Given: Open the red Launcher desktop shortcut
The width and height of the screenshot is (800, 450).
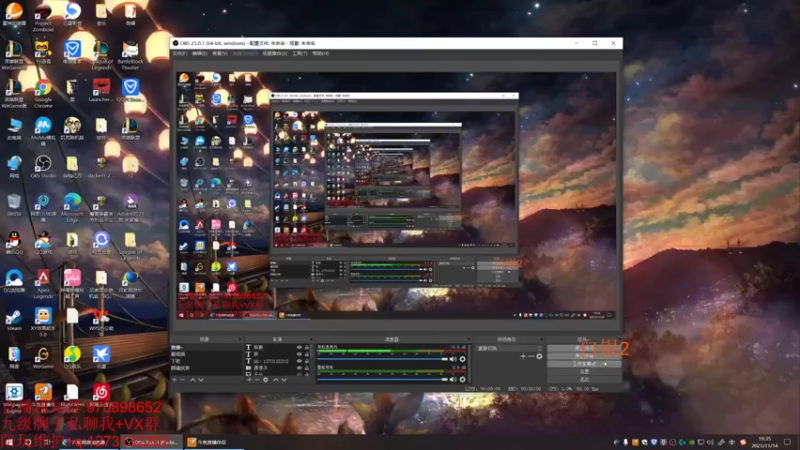Looking at the screenshot, I should click(x=101, y=90).
